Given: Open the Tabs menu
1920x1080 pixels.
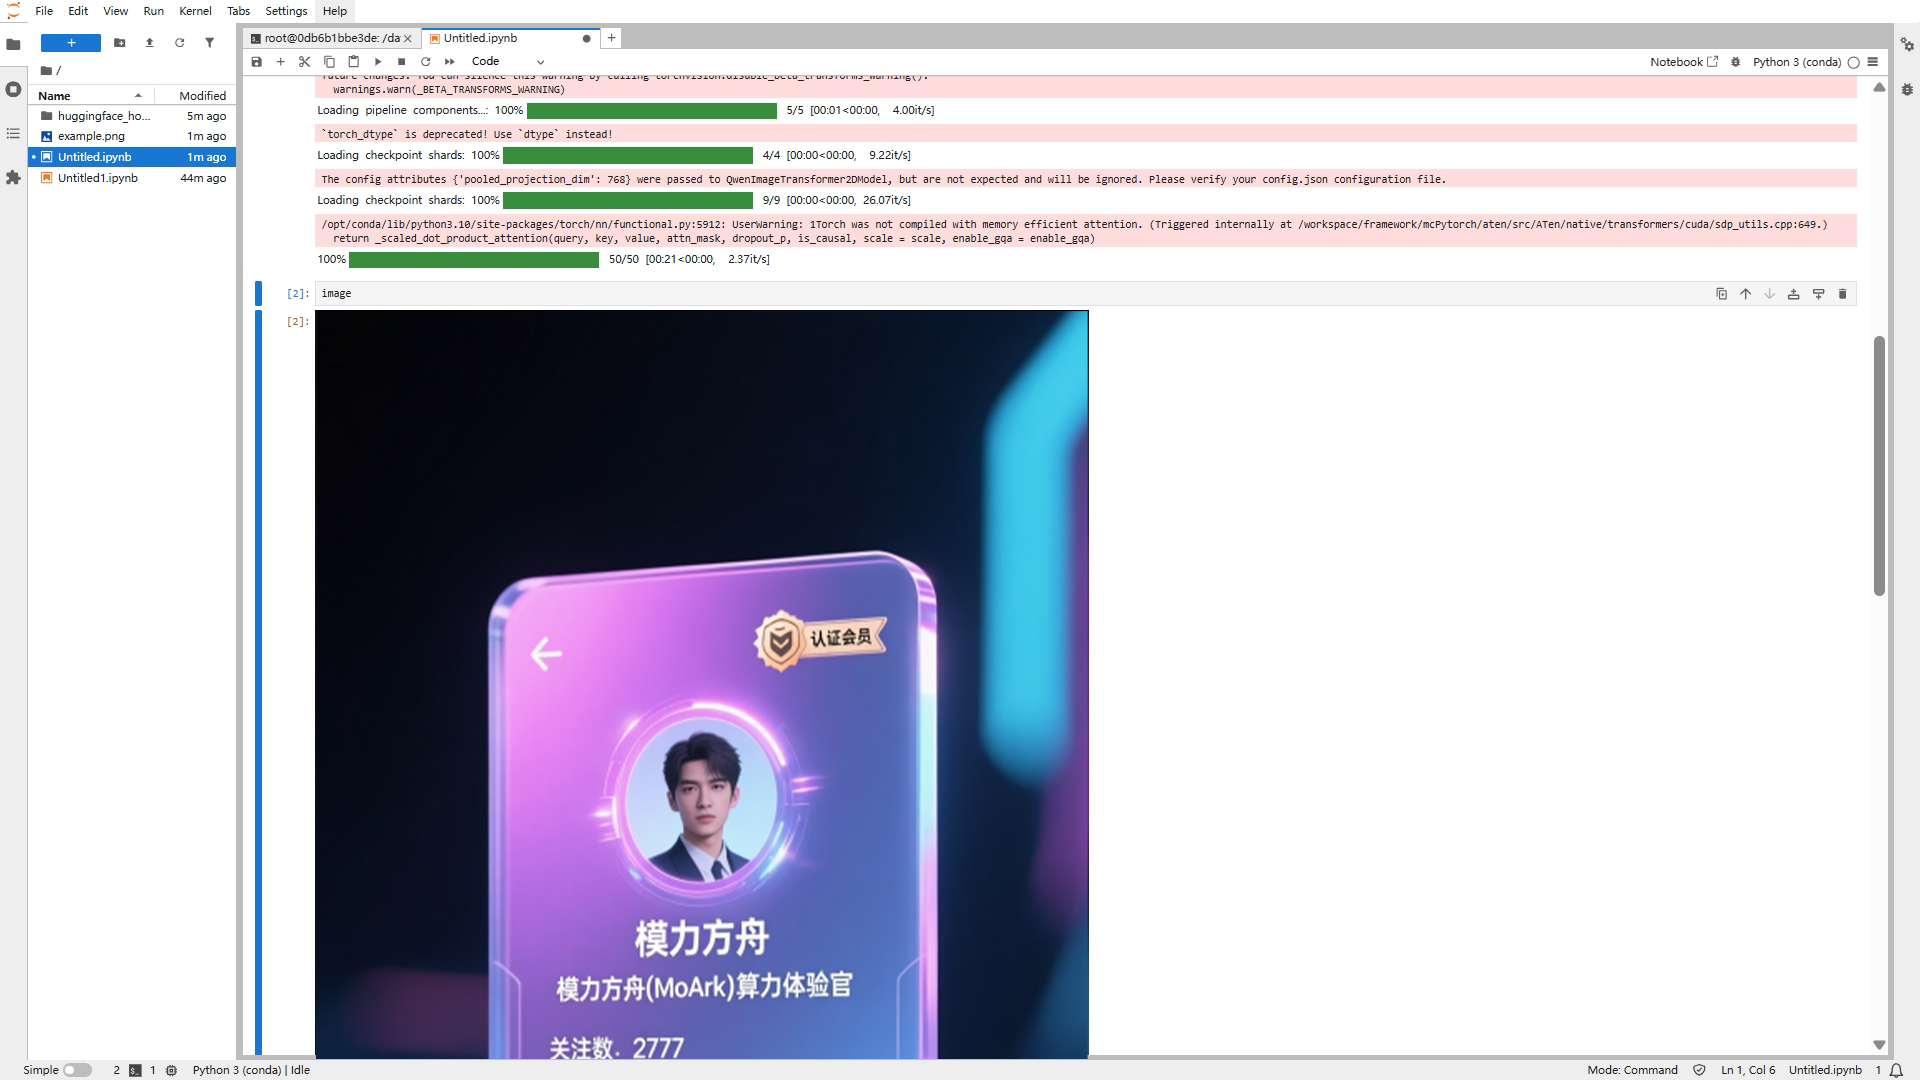Looking at the screenshot, I should click(238, 11).
